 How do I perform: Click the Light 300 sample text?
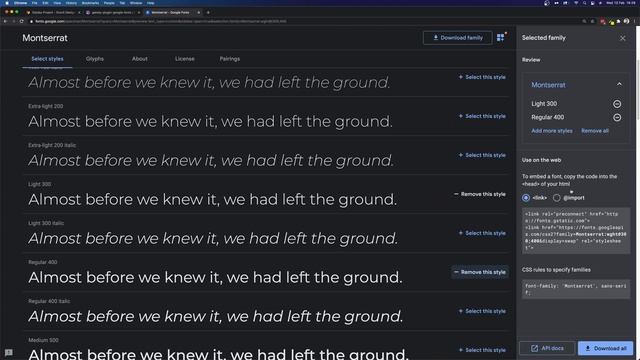212,200
